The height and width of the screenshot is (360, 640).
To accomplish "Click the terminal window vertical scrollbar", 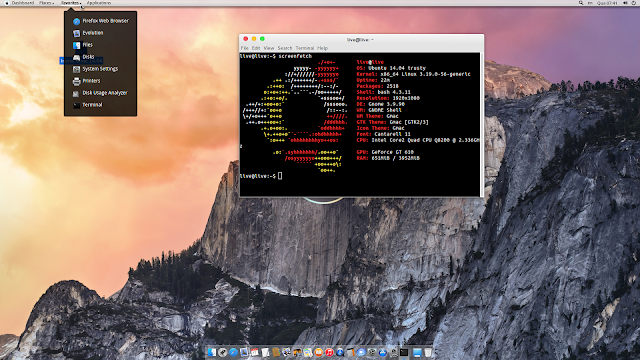I will [x=482, y=124].
